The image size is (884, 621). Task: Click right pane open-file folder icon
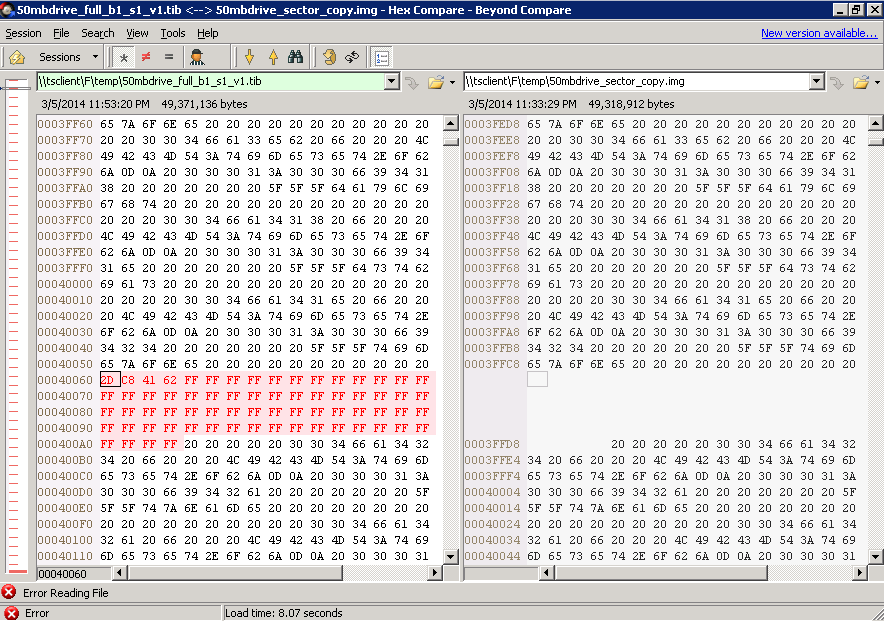860,83
